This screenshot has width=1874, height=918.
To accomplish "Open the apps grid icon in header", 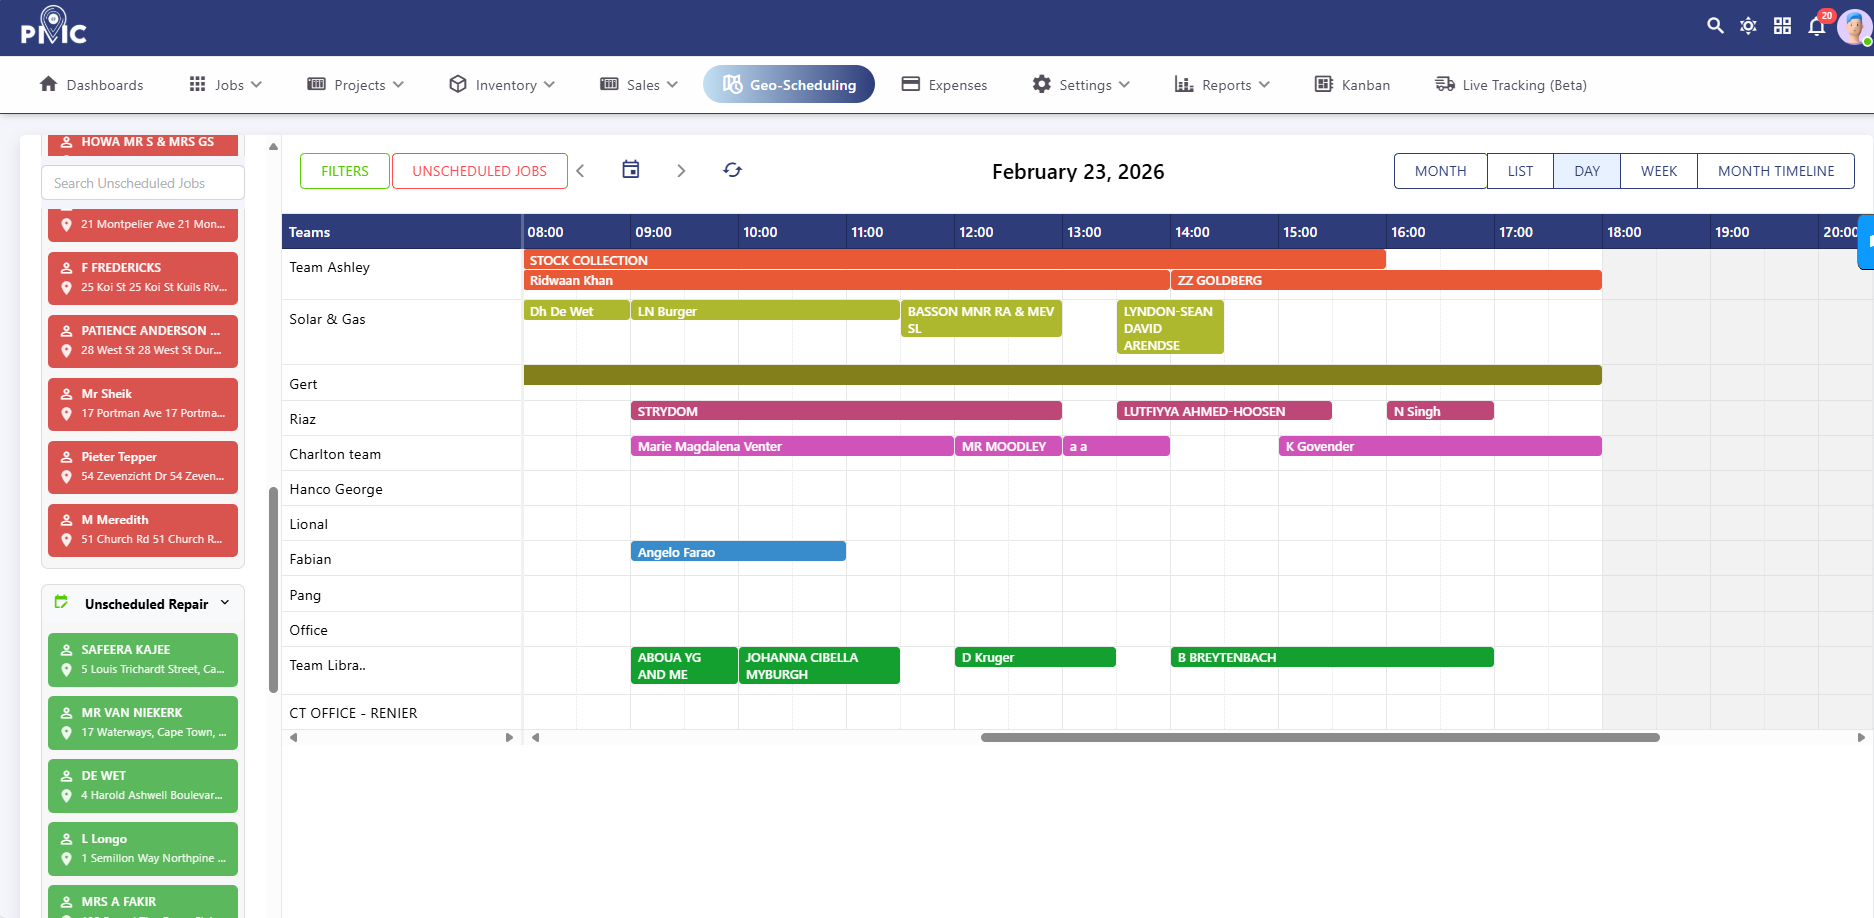I will 1782,26.
